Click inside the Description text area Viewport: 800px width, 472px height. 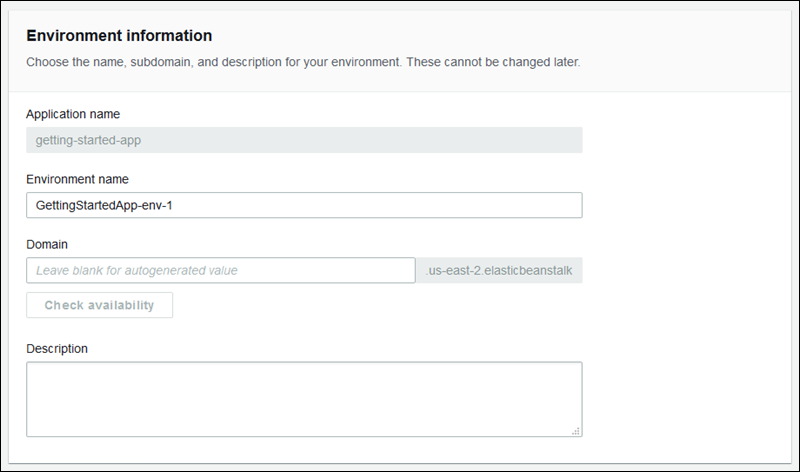point(304,399)
